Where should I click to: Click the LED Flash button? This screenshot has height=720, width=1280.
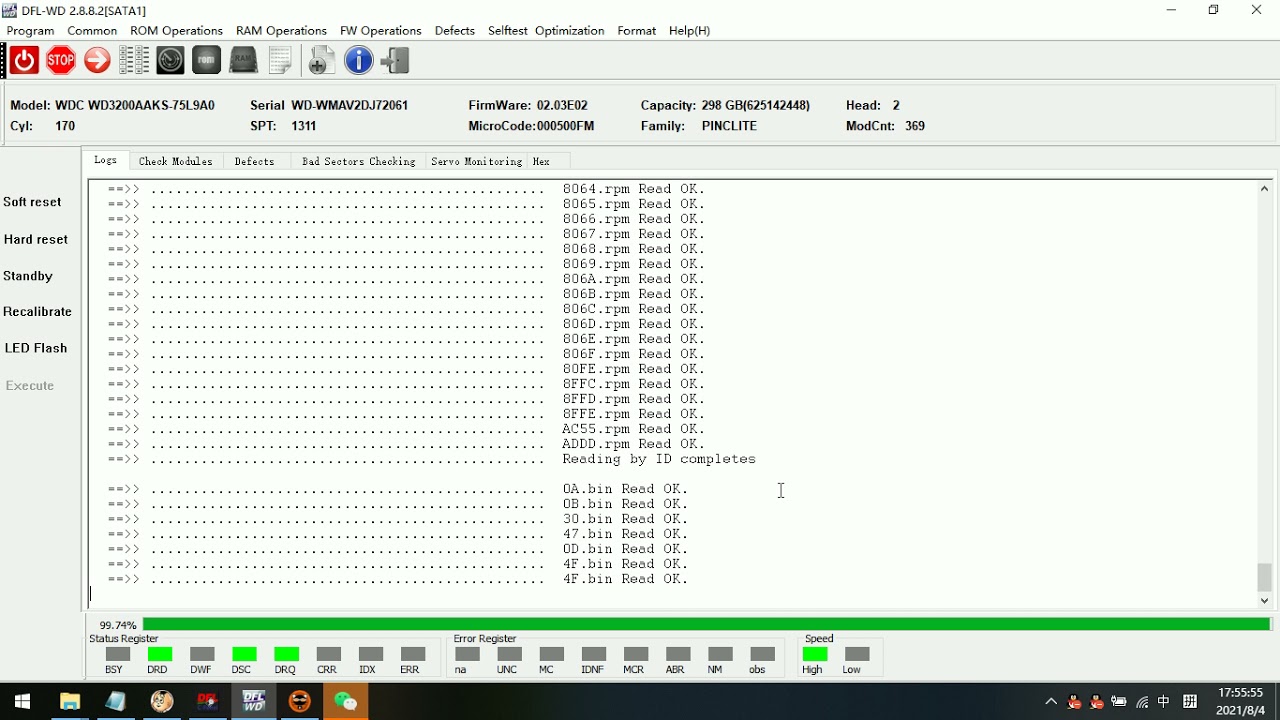[x=36, y=349]
